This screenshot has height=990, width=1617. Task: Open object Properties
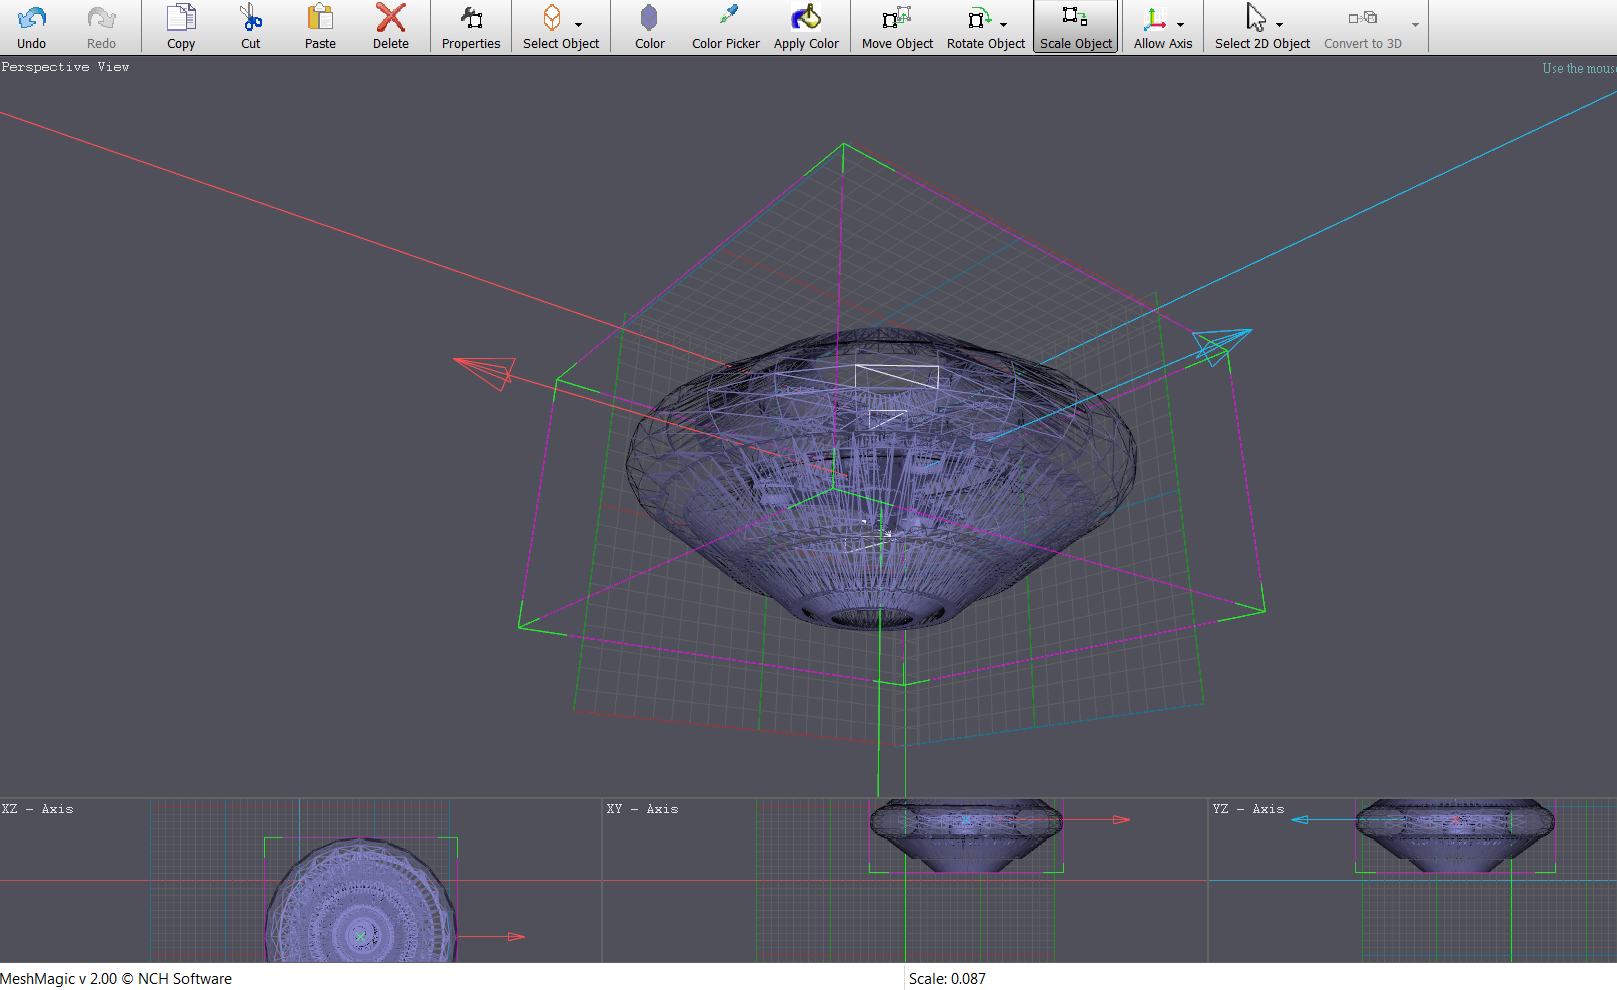pos(471,27)
